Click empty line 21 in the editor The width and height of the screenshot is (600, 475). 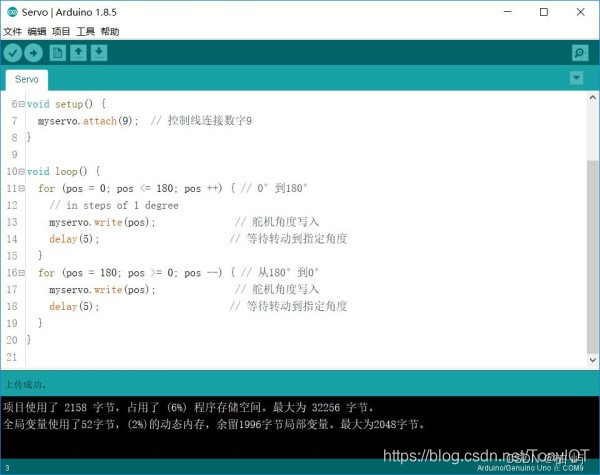coord(306,357)
